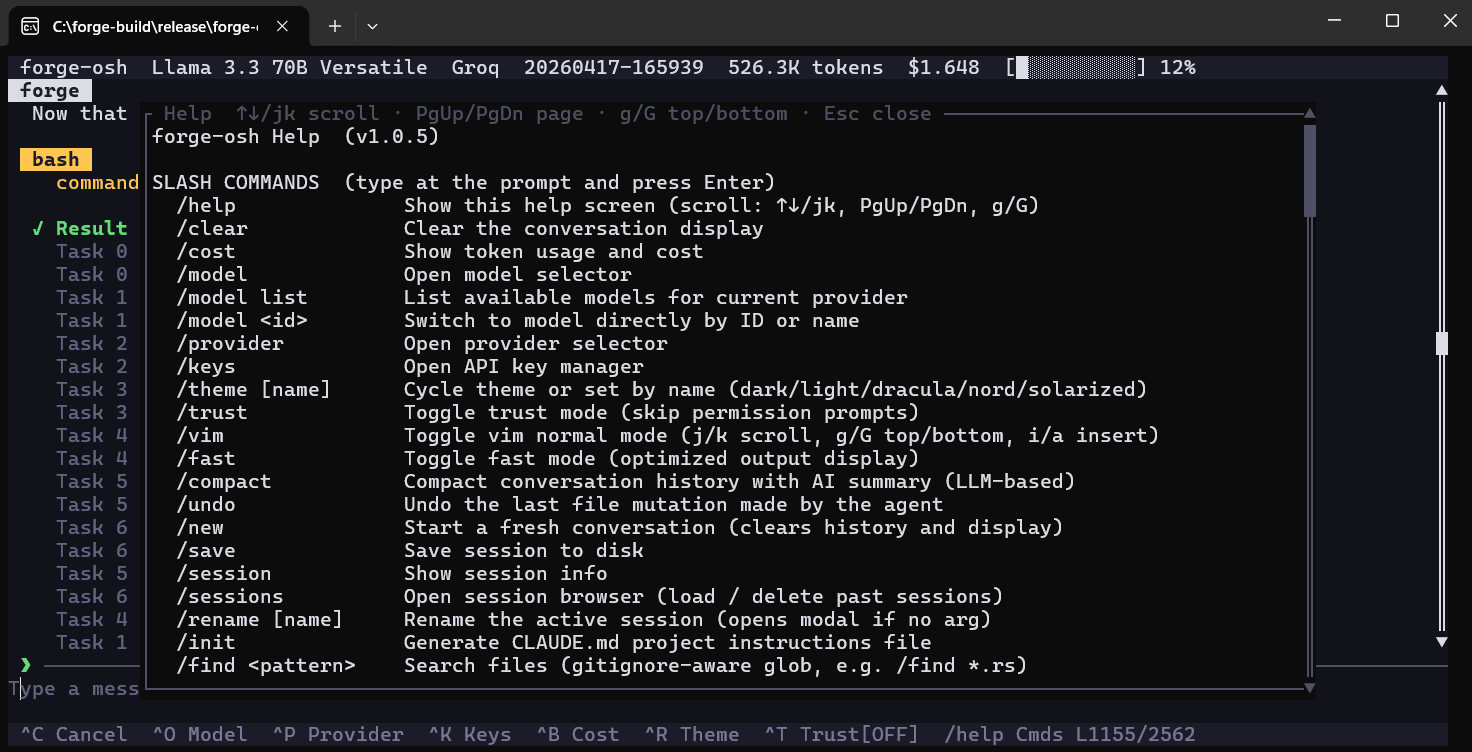Screen dimensions: 1472x752
Task: Click the $1.648 cost value
Action: (944, 68)
